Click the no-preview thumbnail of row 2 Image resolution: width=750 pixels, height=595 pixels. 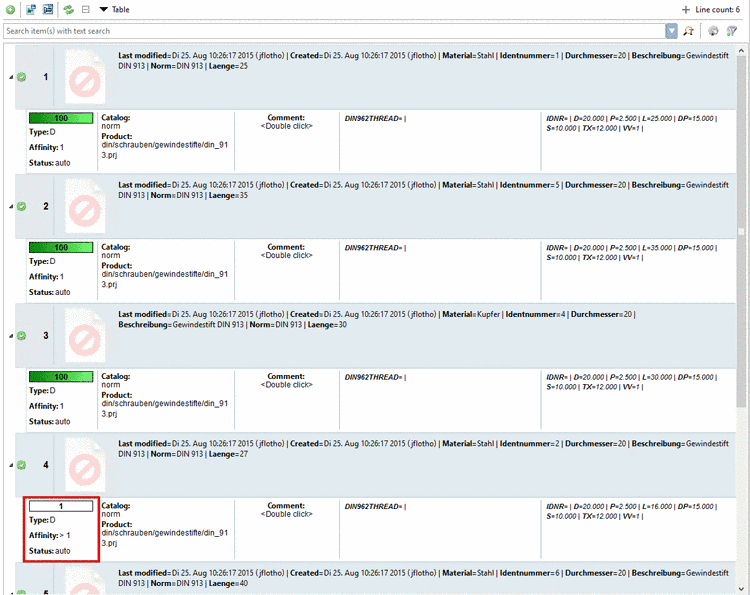85,206
